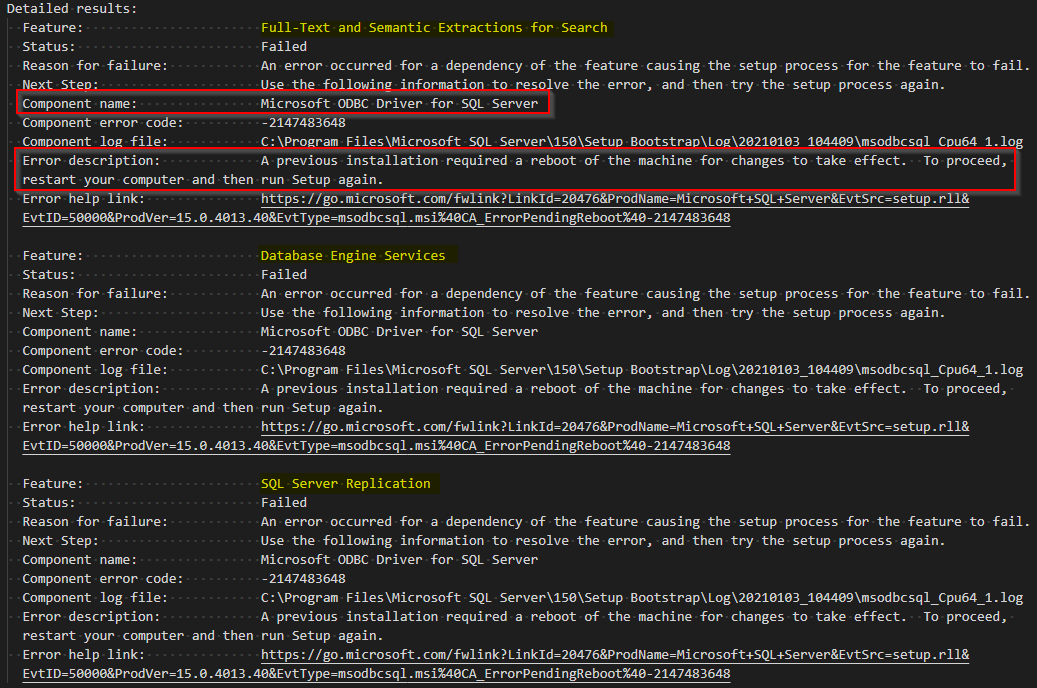
Task: Click 'restart your computer' line in Full-Text section
Action: [202, 180]
